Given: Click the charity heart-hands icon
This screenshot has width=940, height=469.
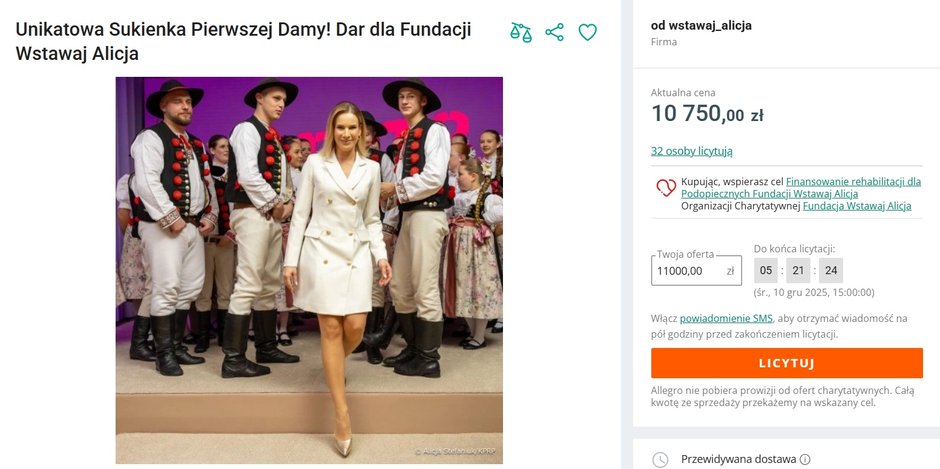Looking at the screenshot, I should point(665,188).
